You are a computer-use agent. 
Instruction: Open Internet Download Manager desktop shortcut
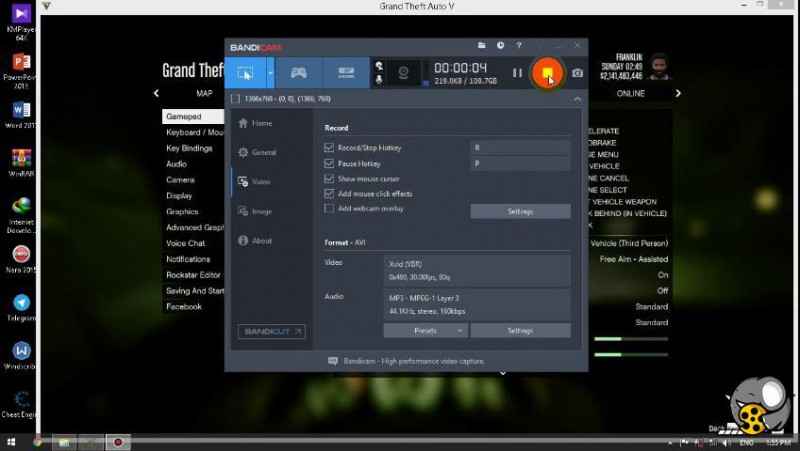pos(21,215)
